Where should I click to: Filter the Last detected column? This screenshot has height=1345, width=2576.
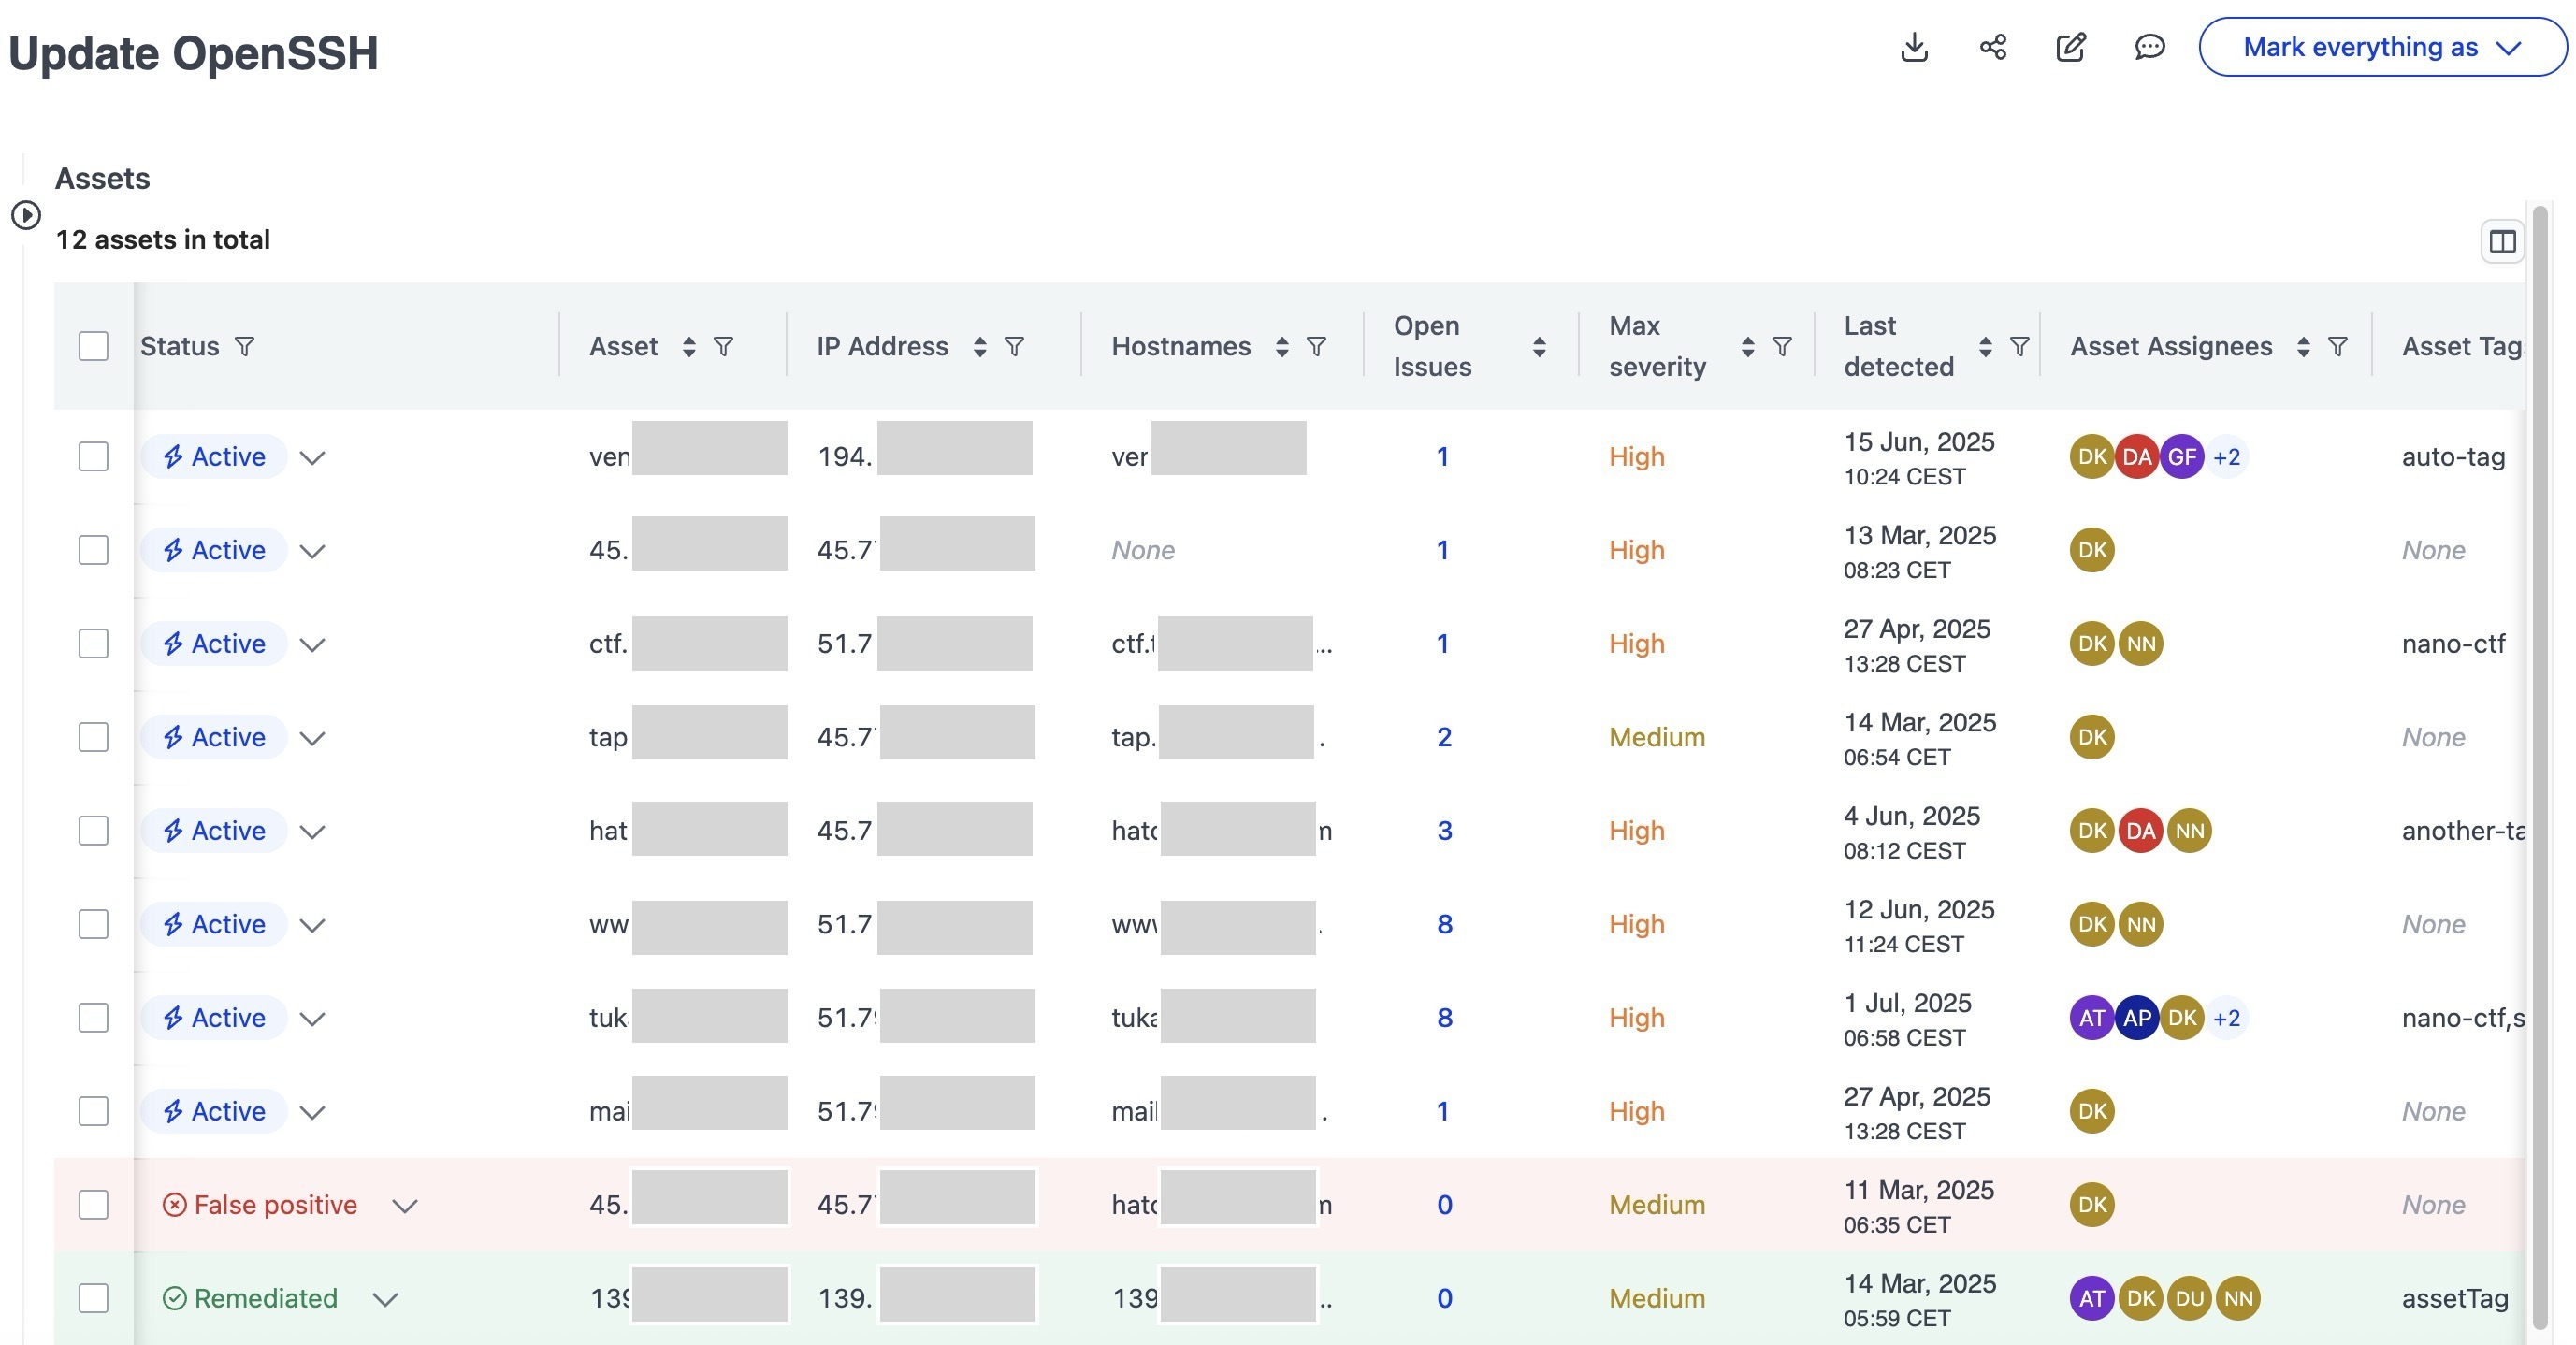(x=2020, y=346)
